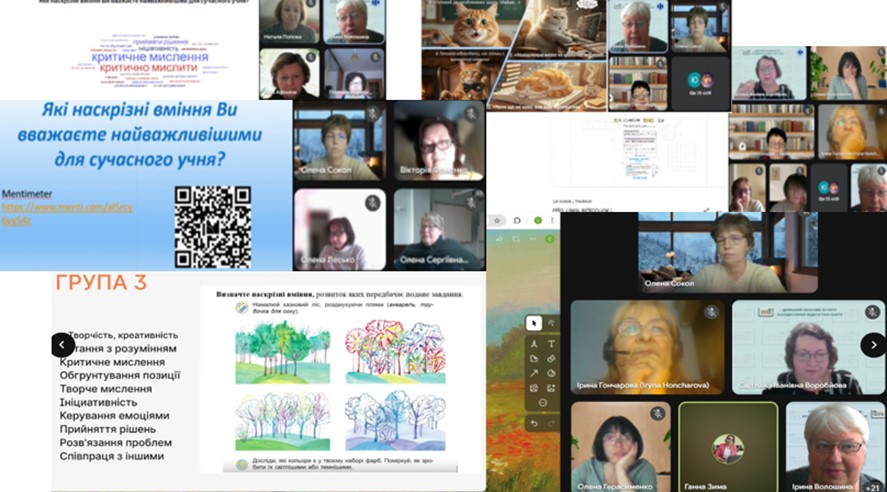Select the arrow connector tool in whiteboard toolbar

click(x=535, y=373)
